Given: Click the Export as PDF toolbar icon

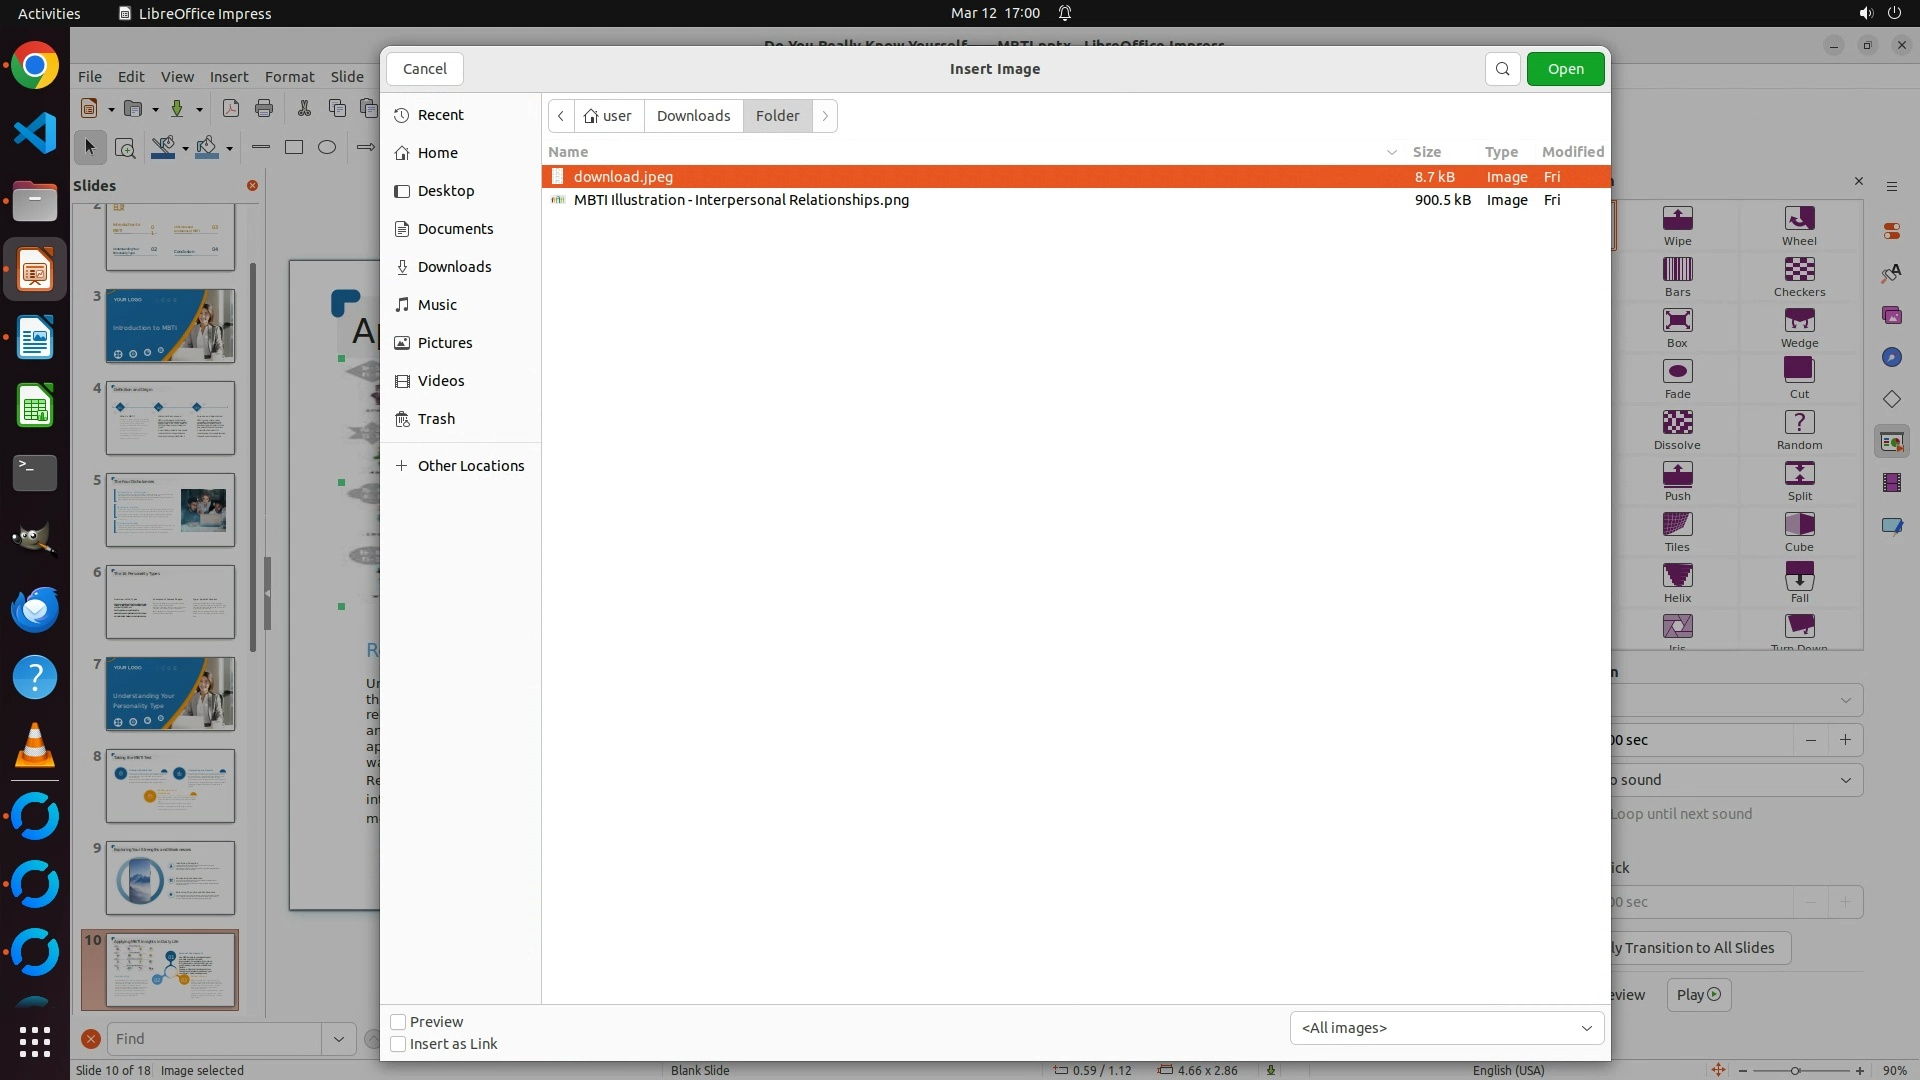Looking at the screenshot, I should (x=230, y=109).
